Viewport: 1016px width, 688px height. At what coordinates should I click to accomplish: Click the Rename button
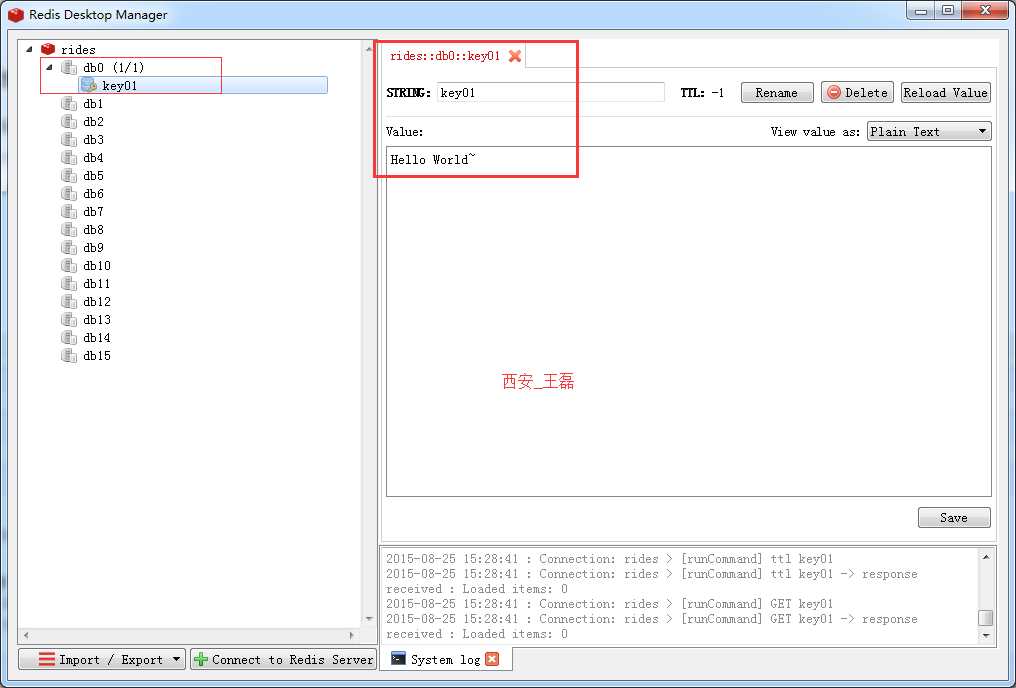pyautogui.click(x=777, y=93)
